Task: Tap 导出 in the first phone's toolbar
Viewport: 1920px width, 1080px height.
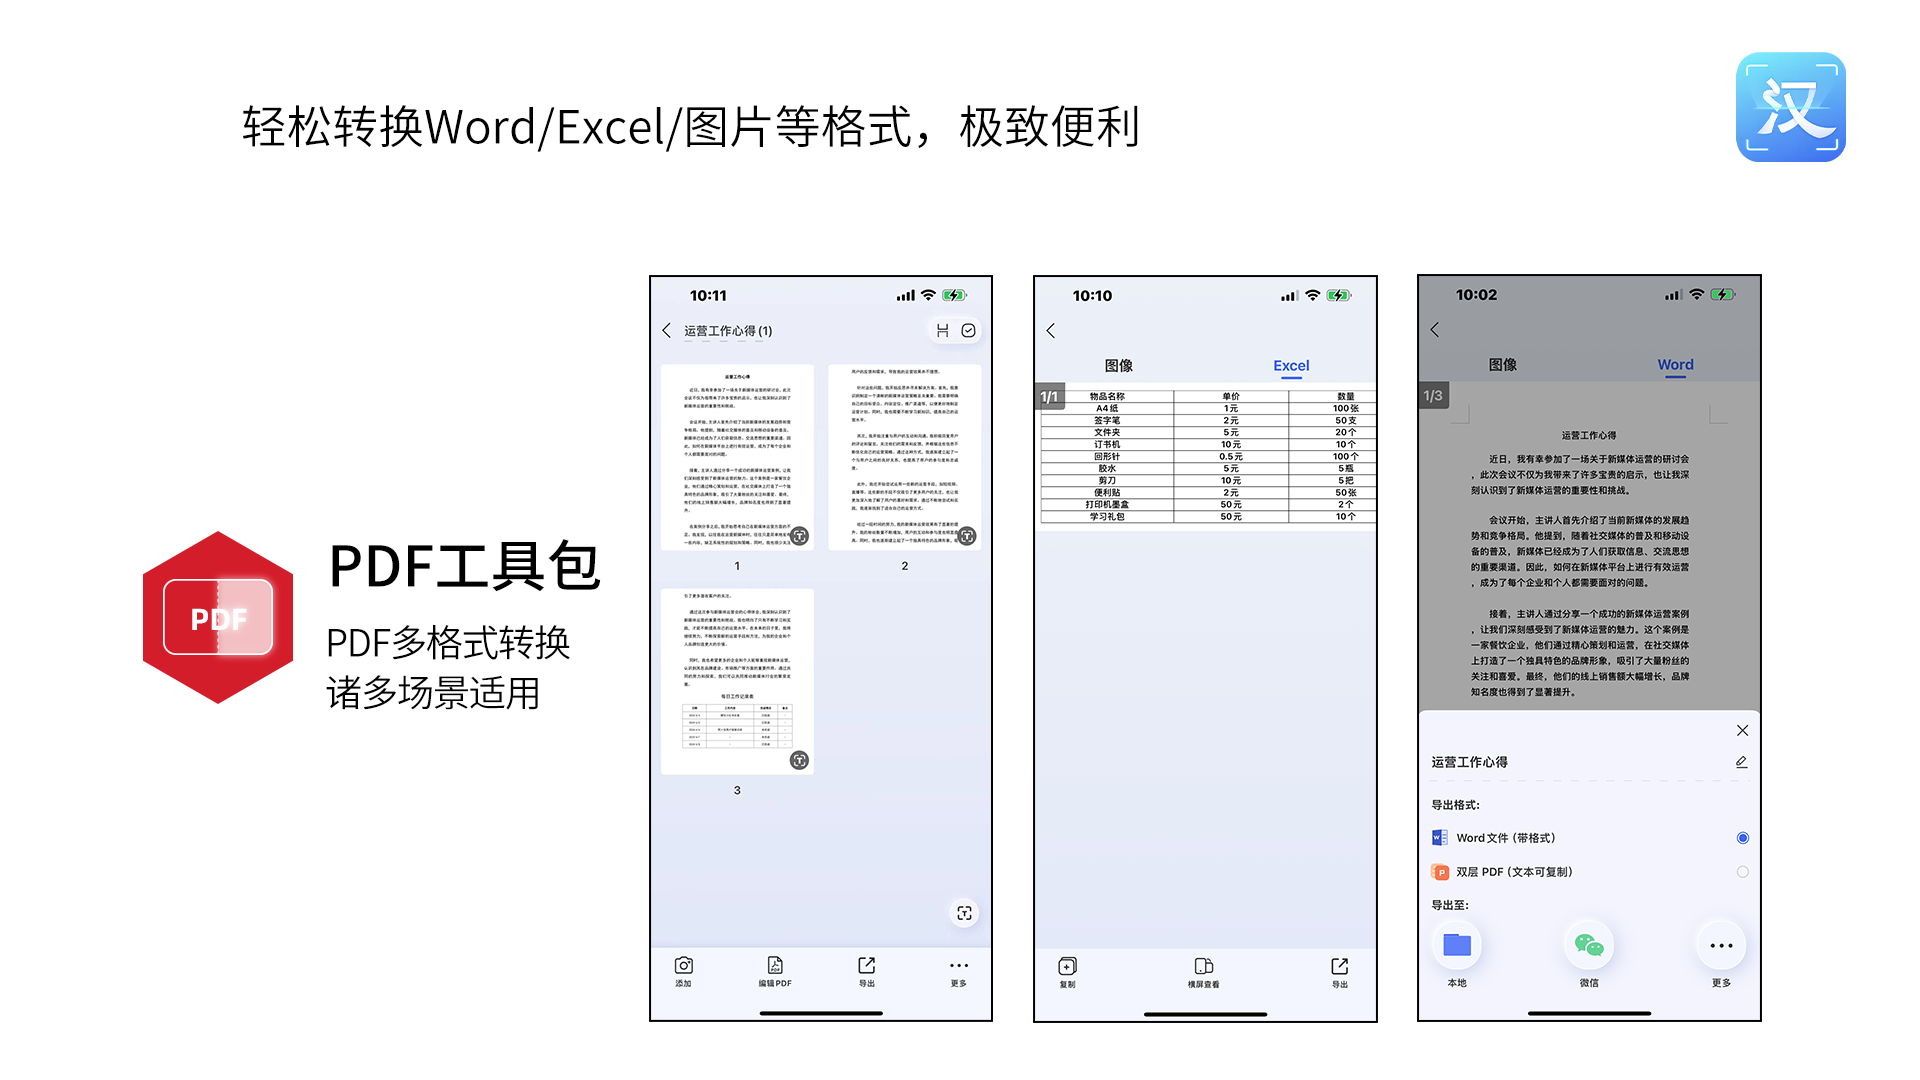Action: click(x=866, y=967)
